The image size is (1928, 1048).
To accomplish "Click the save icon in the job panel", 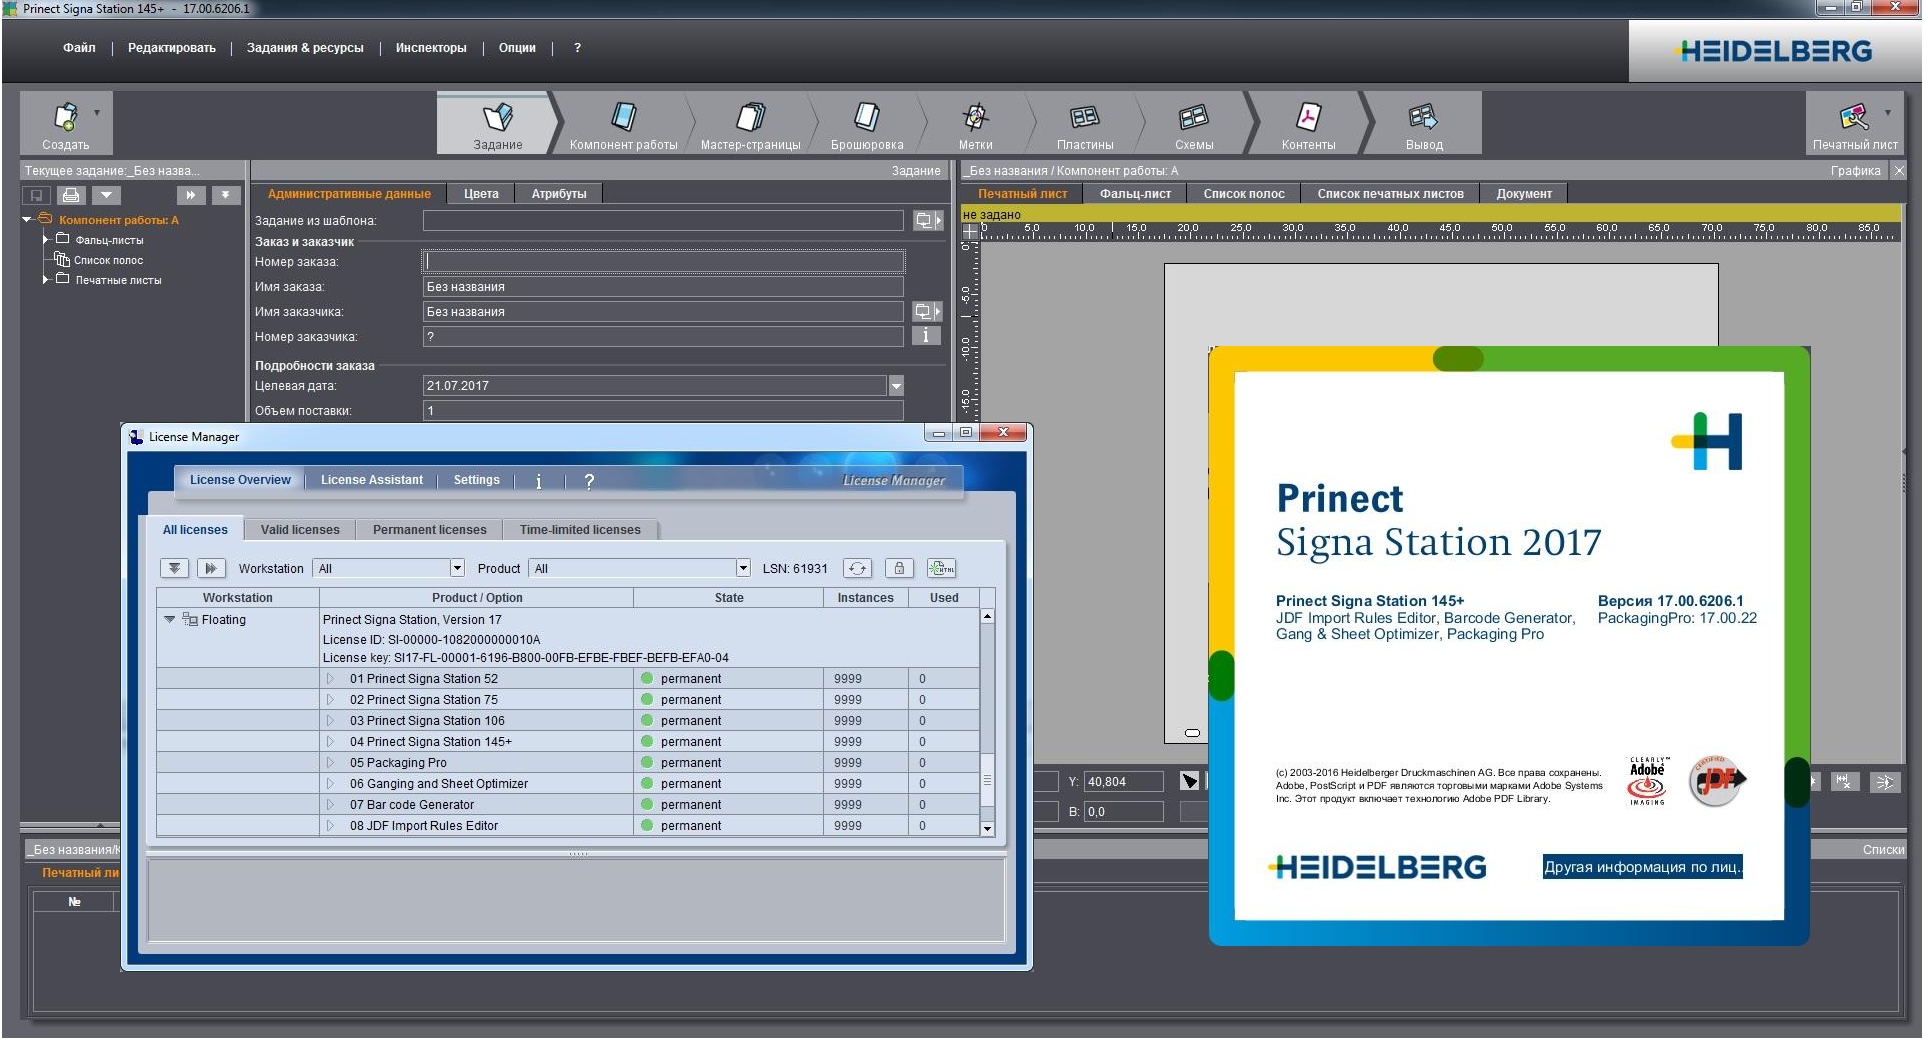I will click(37, 195).
